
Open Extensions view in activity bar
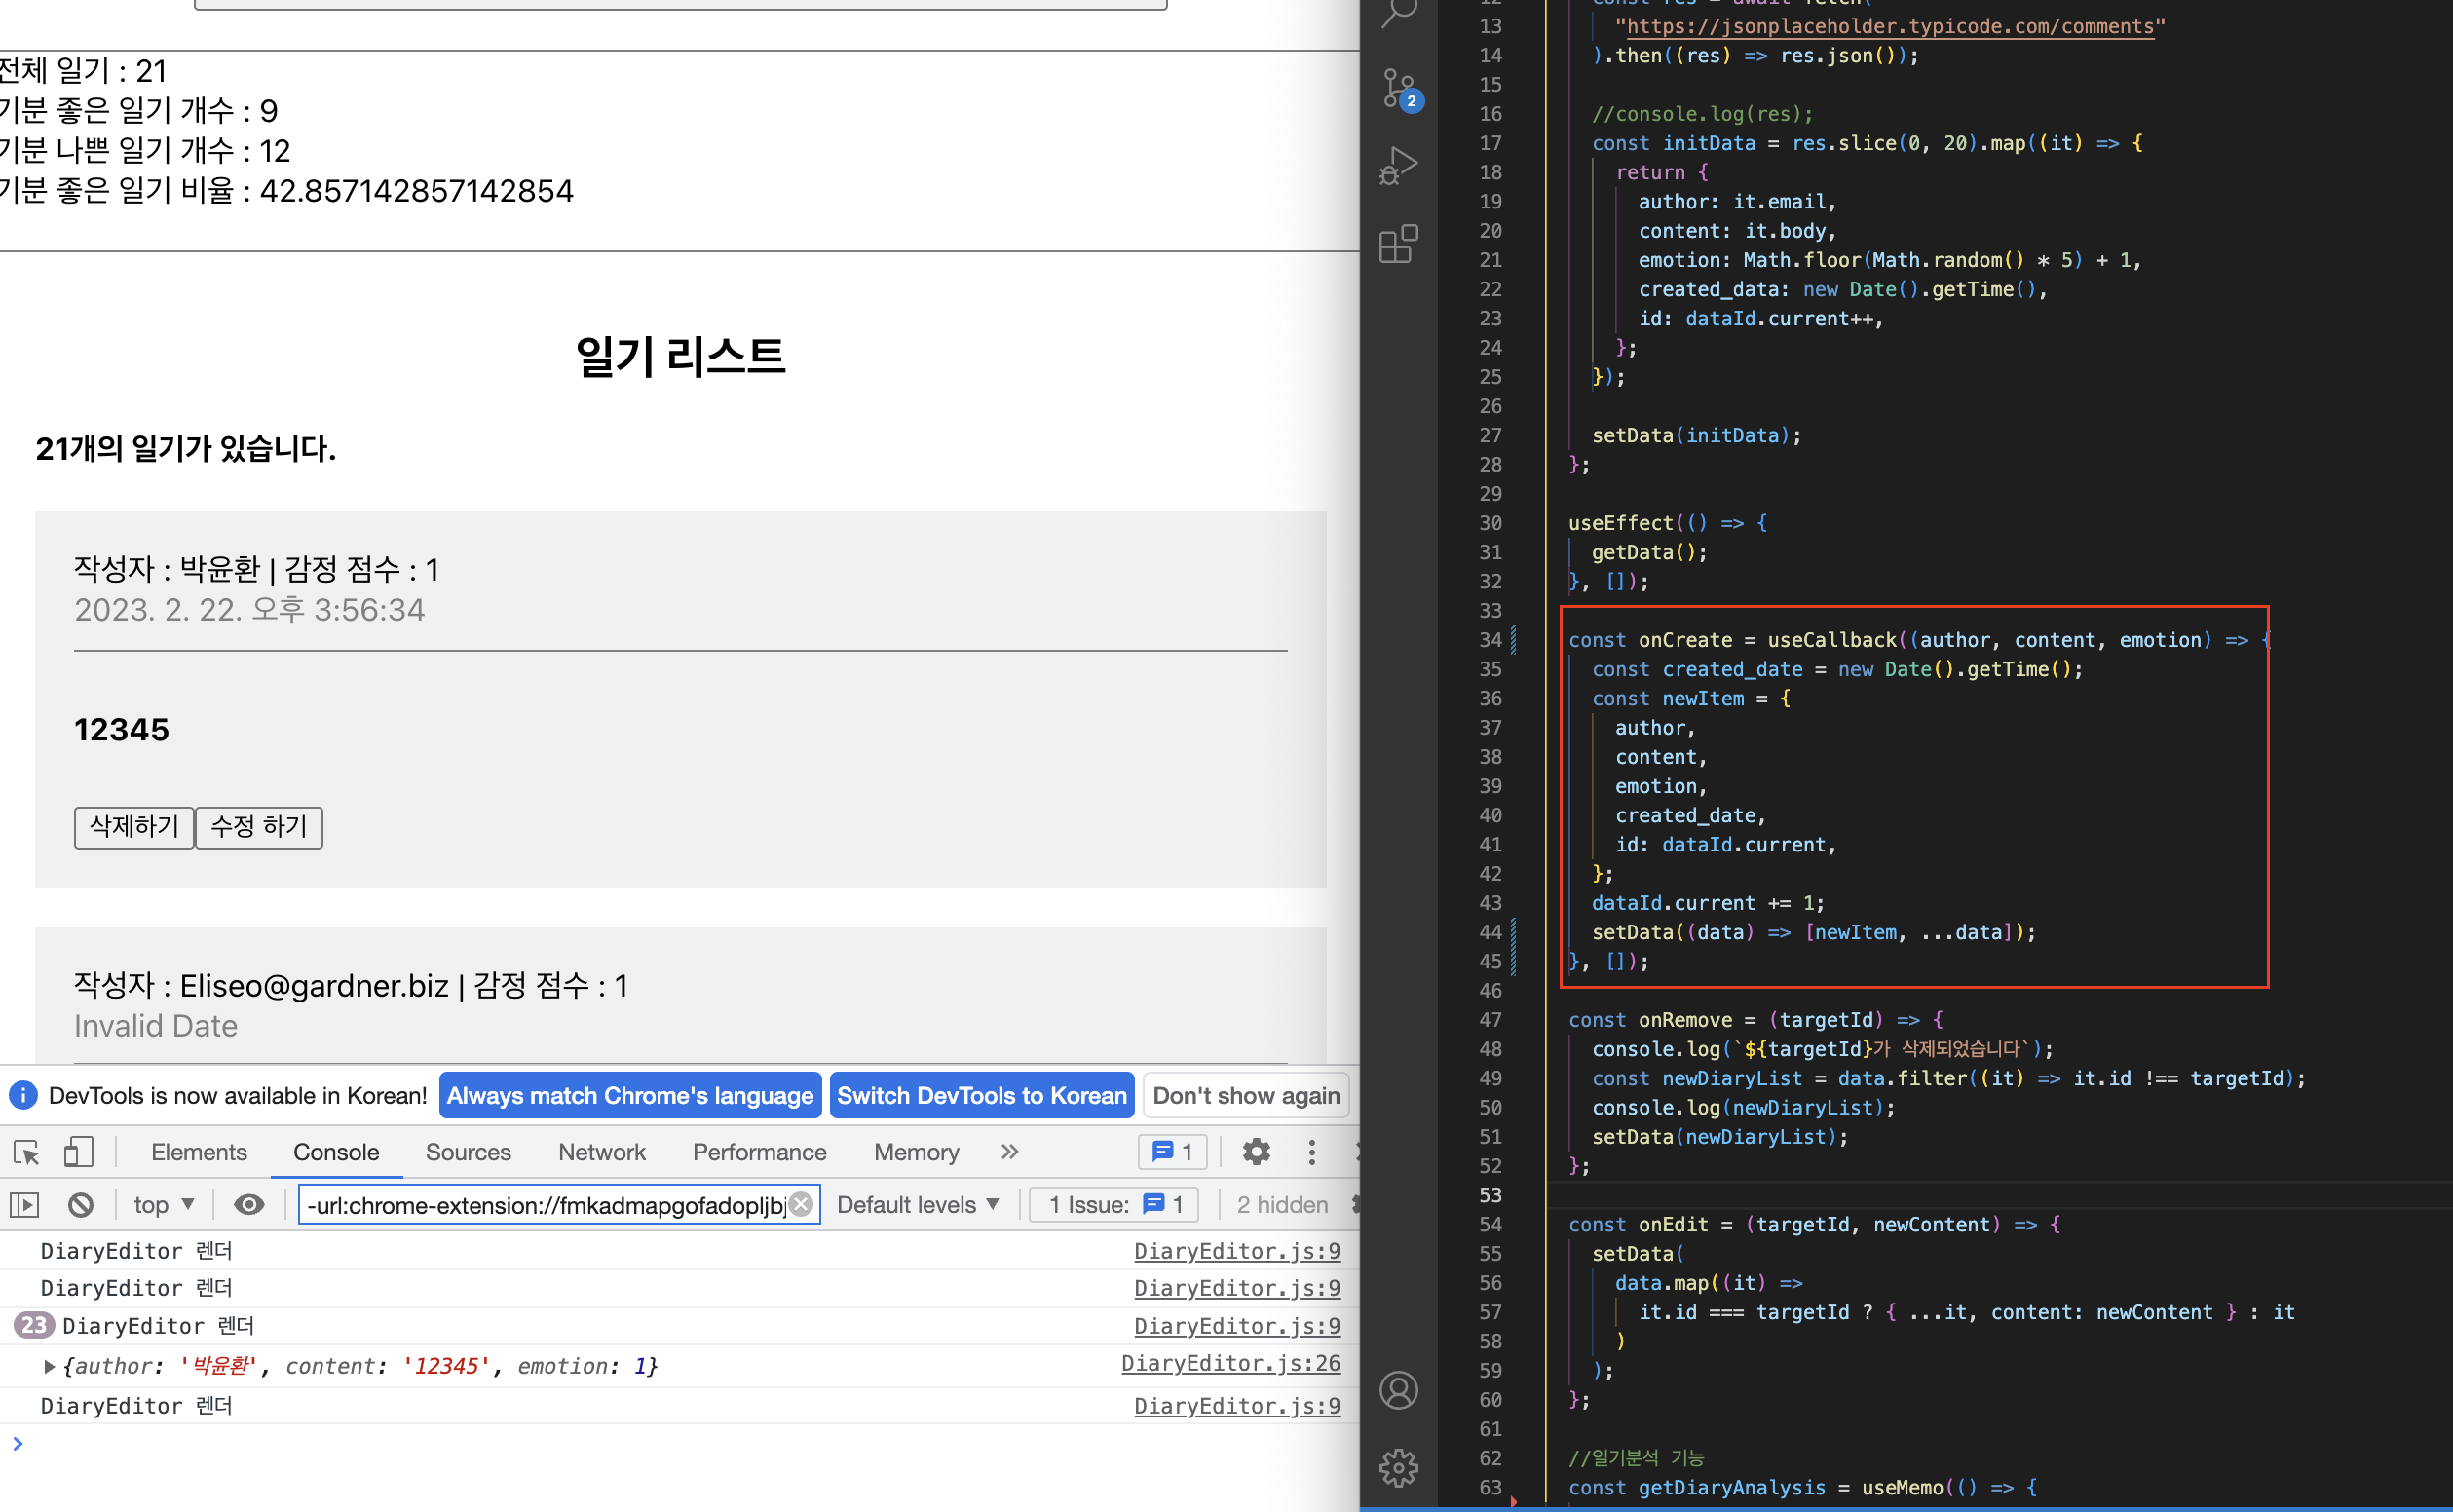click(1399, 243)
